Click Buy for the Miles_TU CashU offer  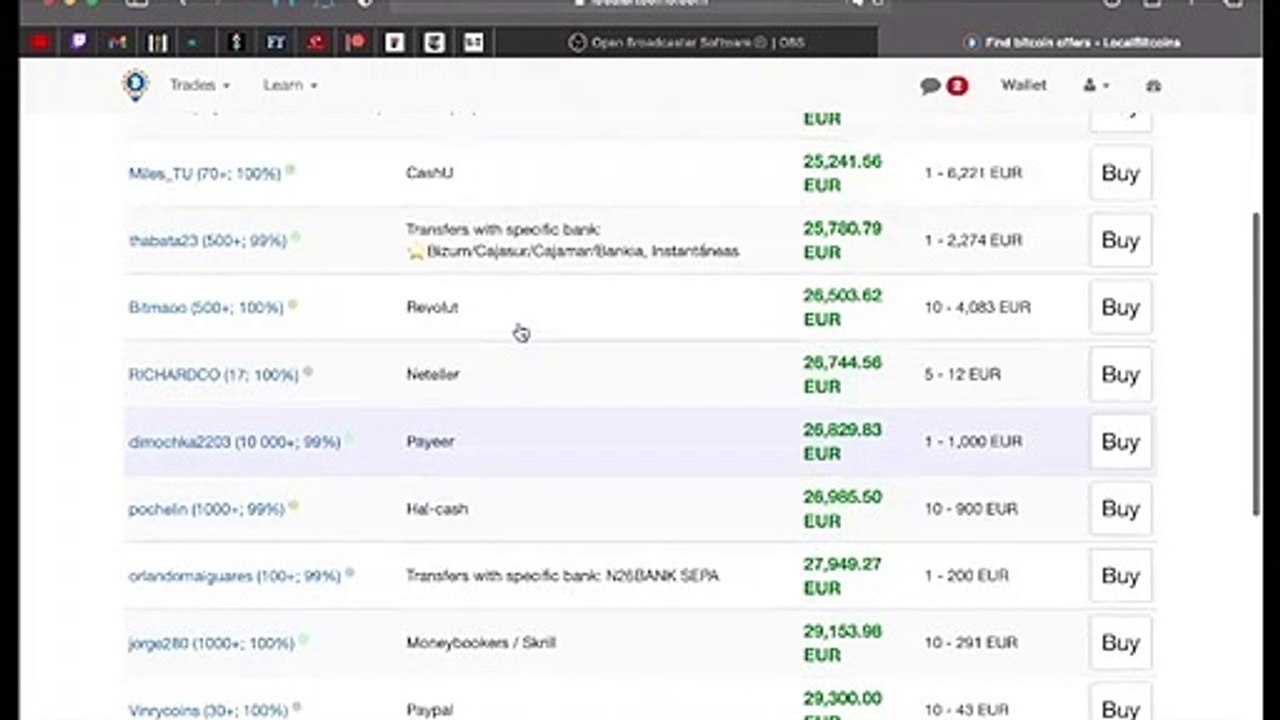point(1120,173)
